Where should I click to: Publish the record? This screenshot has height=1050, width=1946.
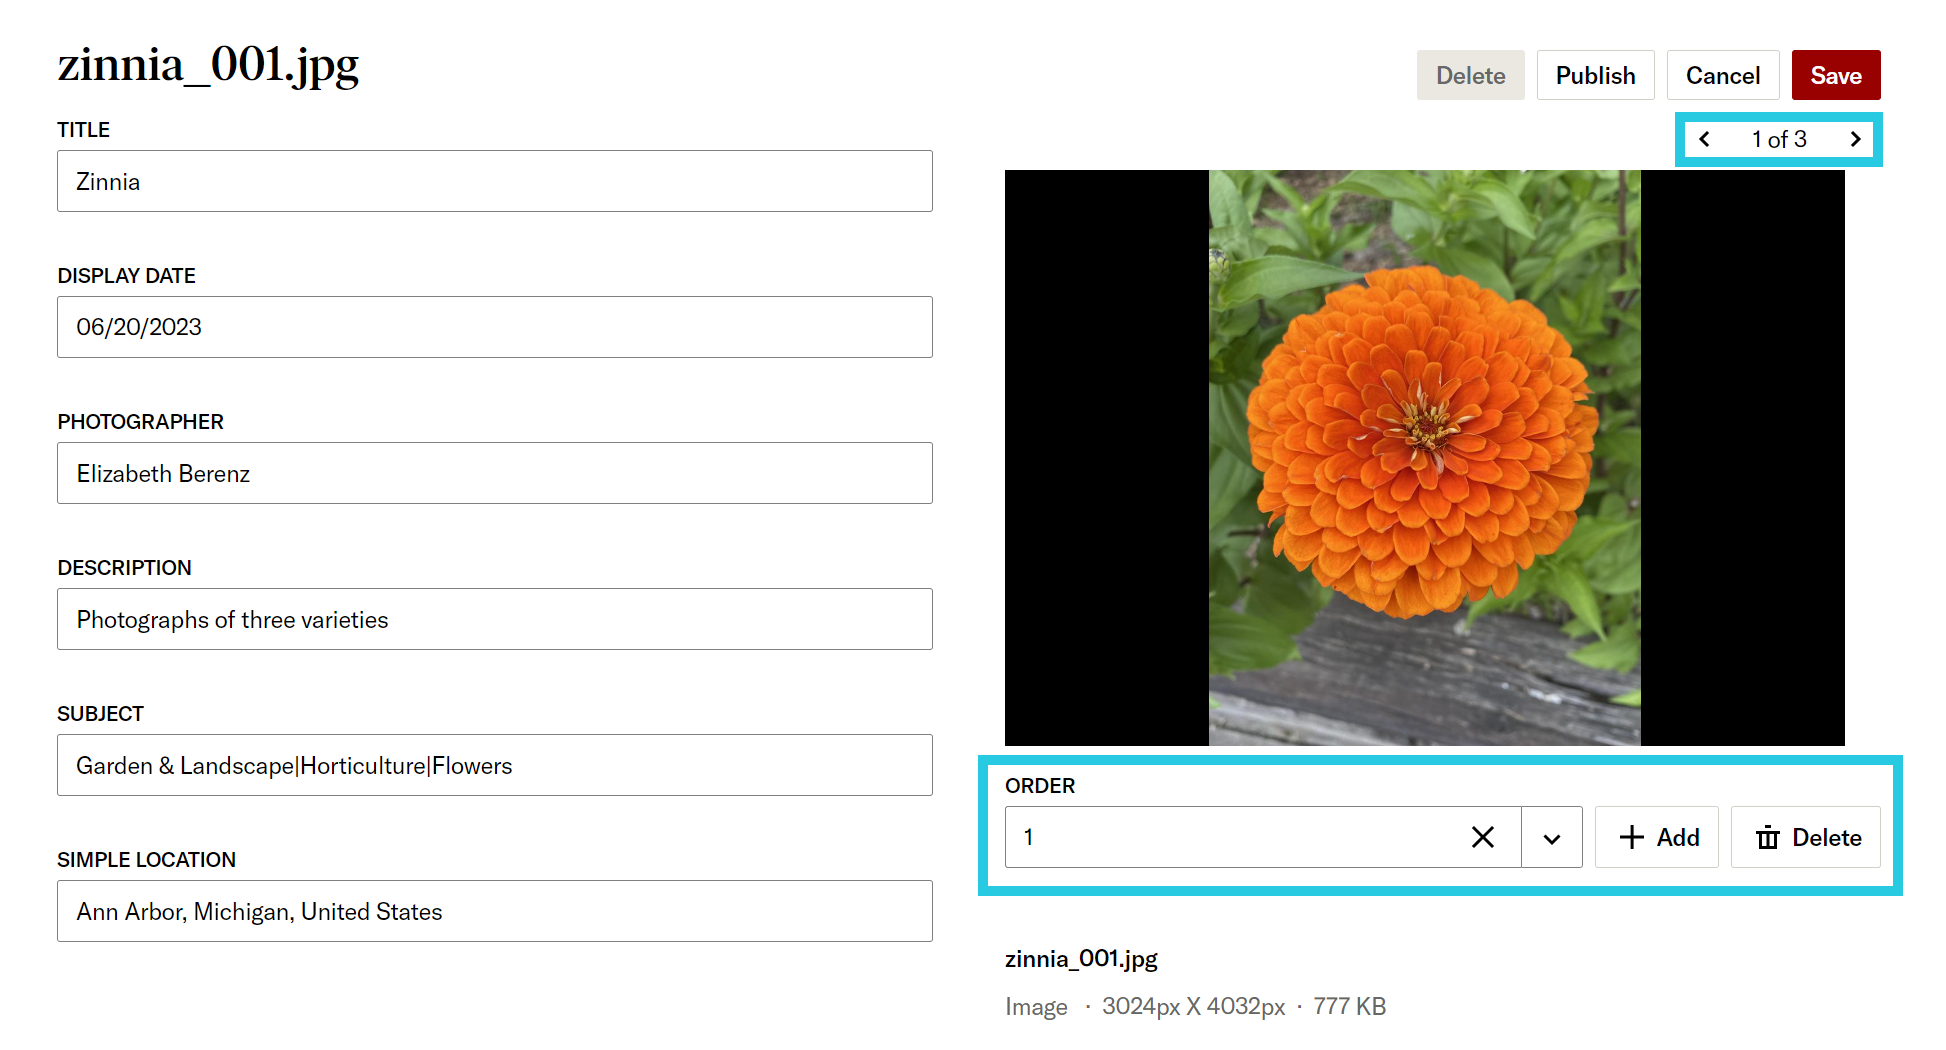click(1596, 75)
